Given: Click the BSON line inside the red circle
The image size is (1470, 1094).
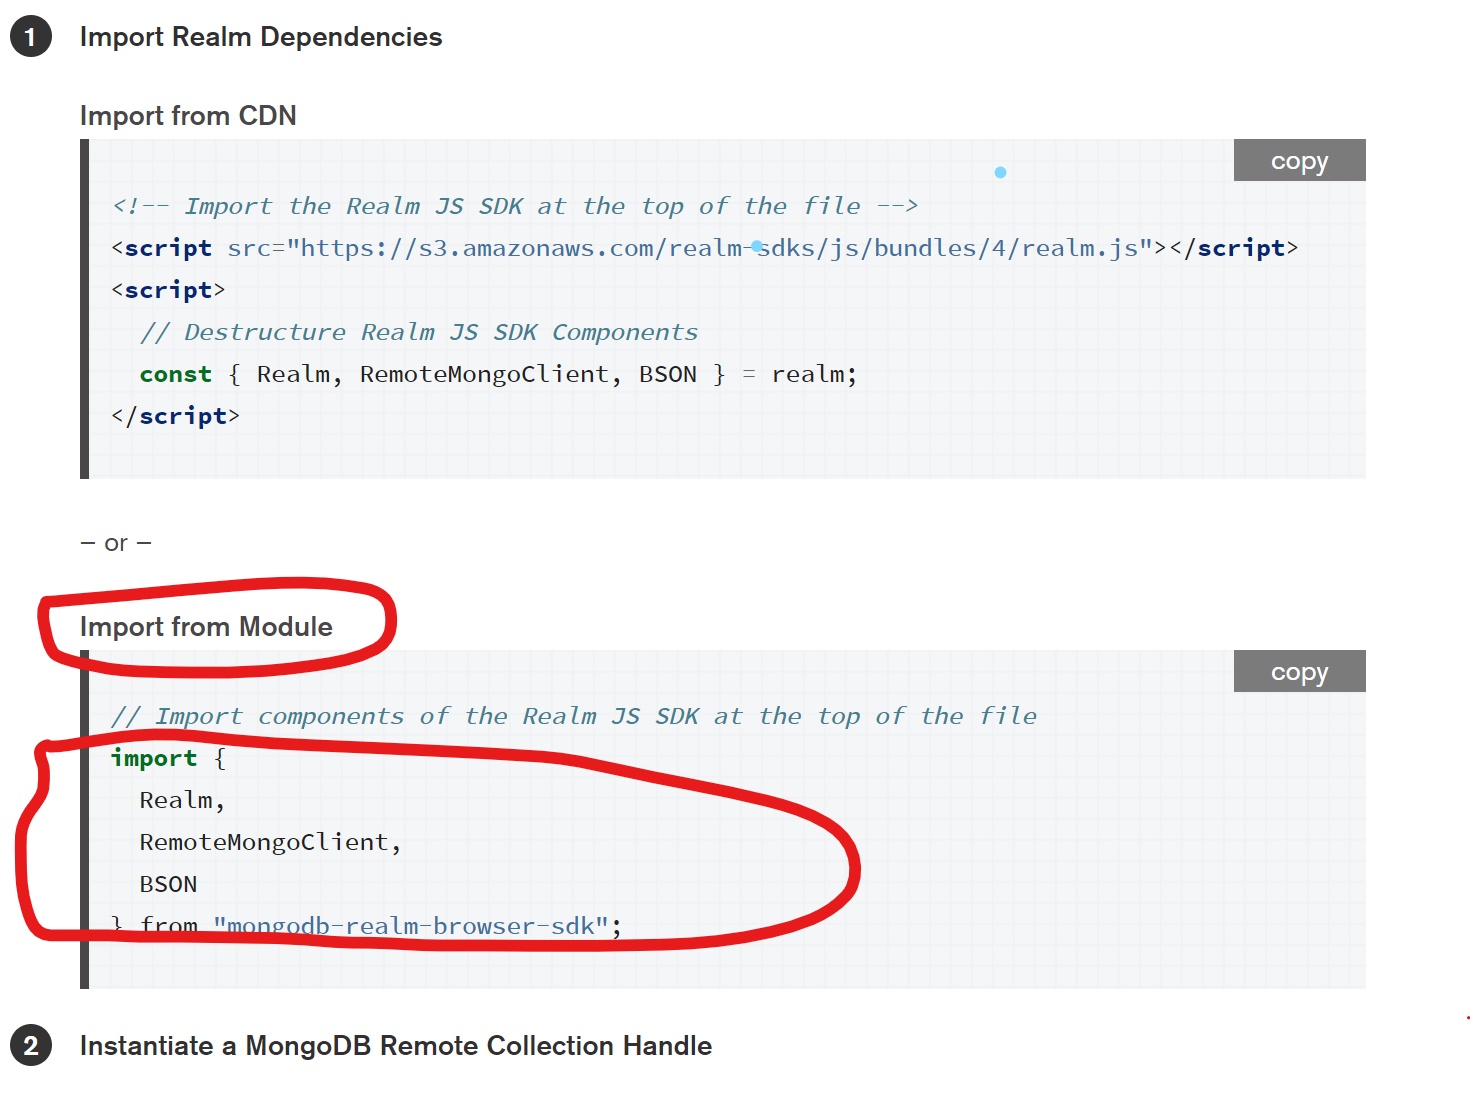Looking at the screenshot, I should (x=168, y=884).
